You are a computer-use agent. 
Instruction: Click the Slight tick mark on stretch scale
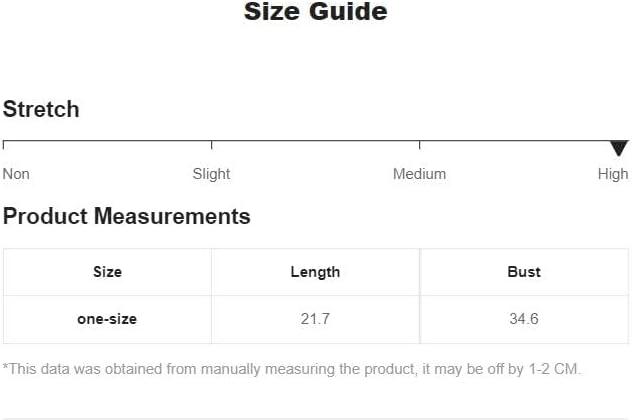click(211, 145)
